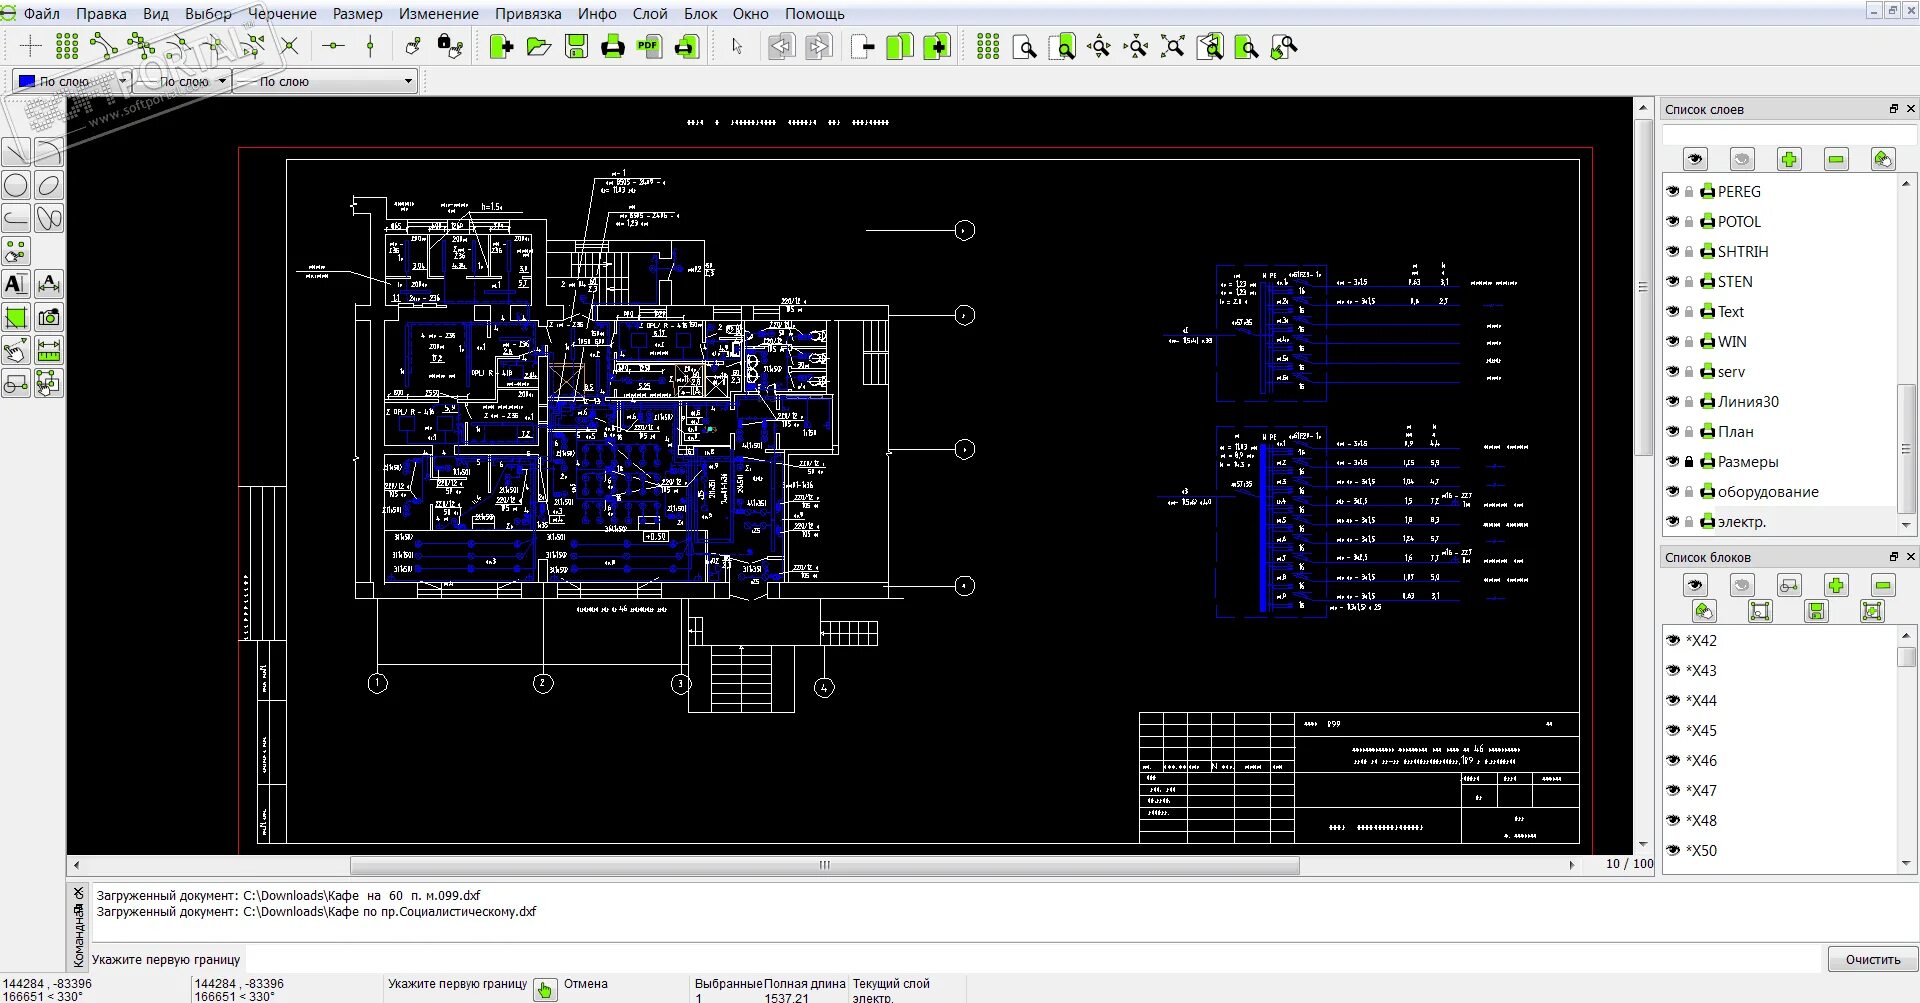Click the lock relative zero icon
Image resolution: width=1920 pixels, height=1003 pixels.
click(450, 46)
